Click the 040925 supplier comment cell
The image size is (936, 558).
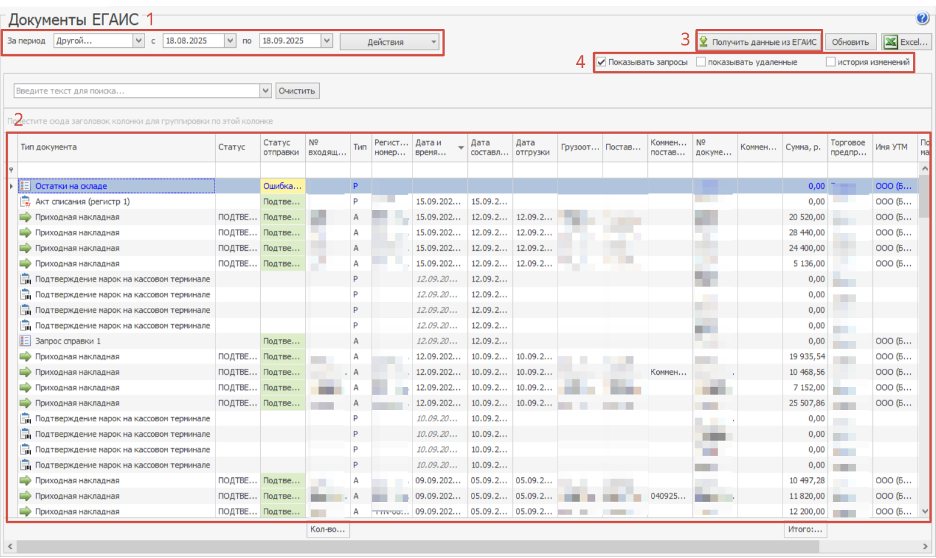(x=670, y=496)
